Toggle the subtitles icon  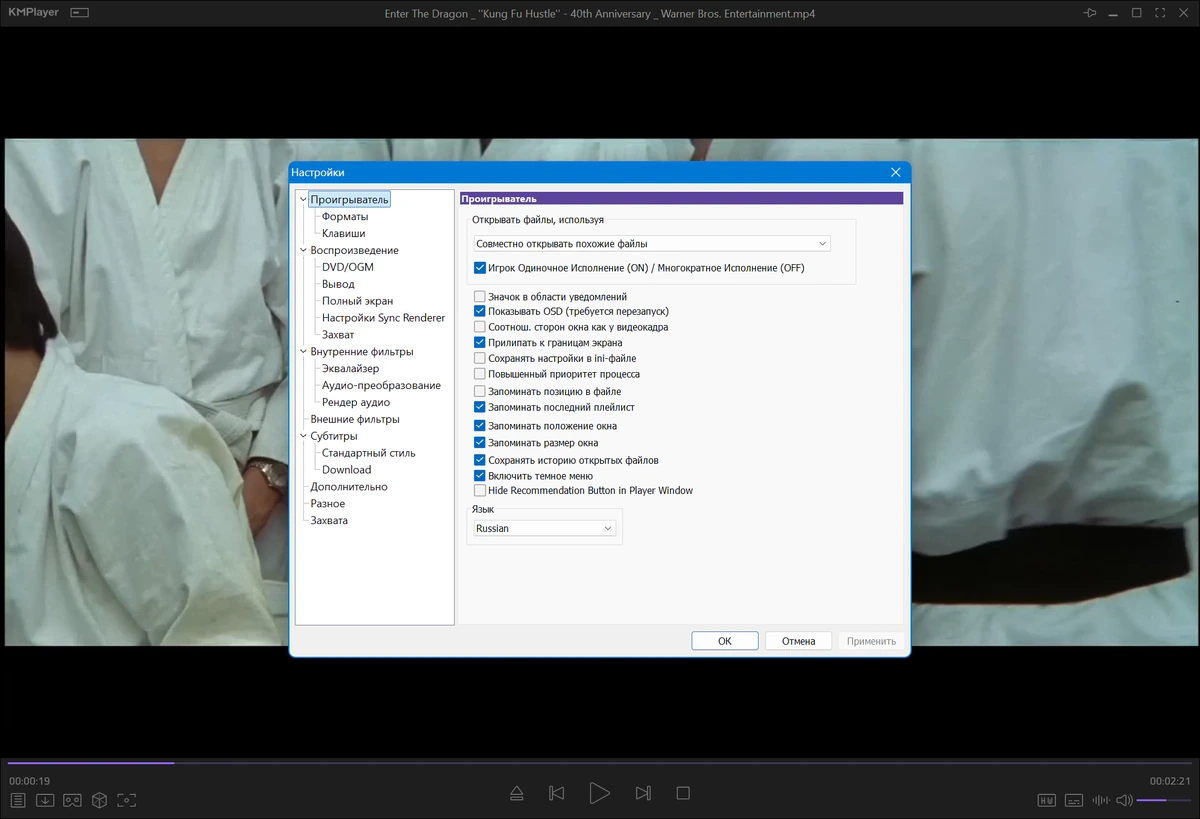pos(1074,800)
